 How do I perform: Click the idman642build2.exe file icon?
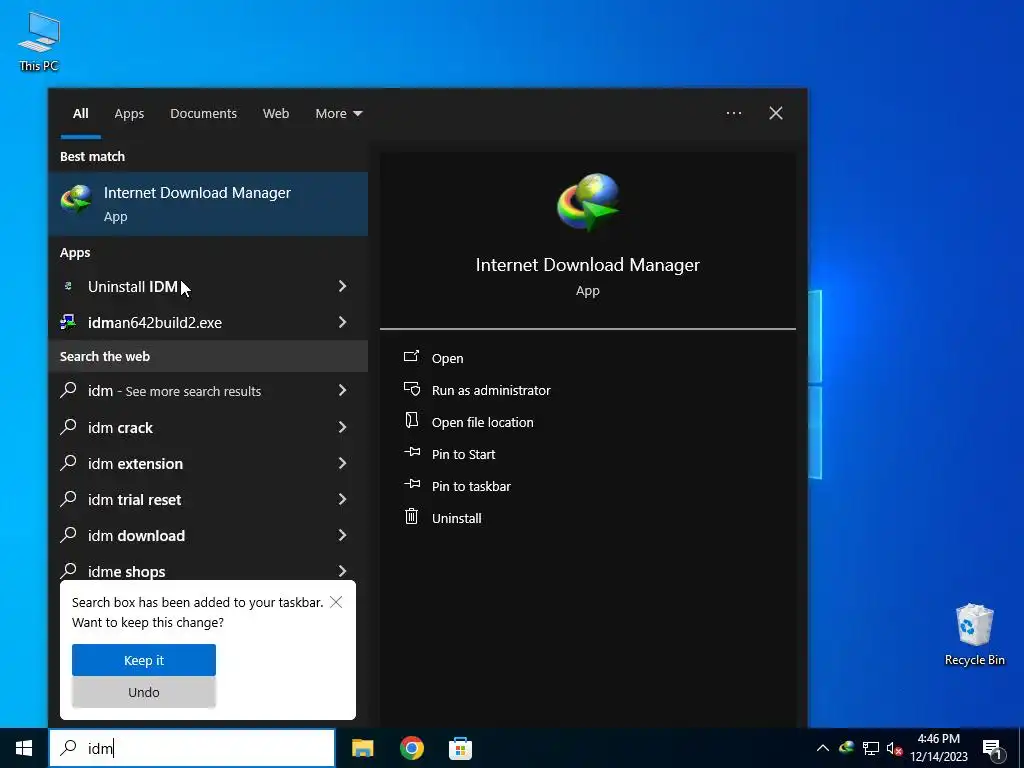68,321
